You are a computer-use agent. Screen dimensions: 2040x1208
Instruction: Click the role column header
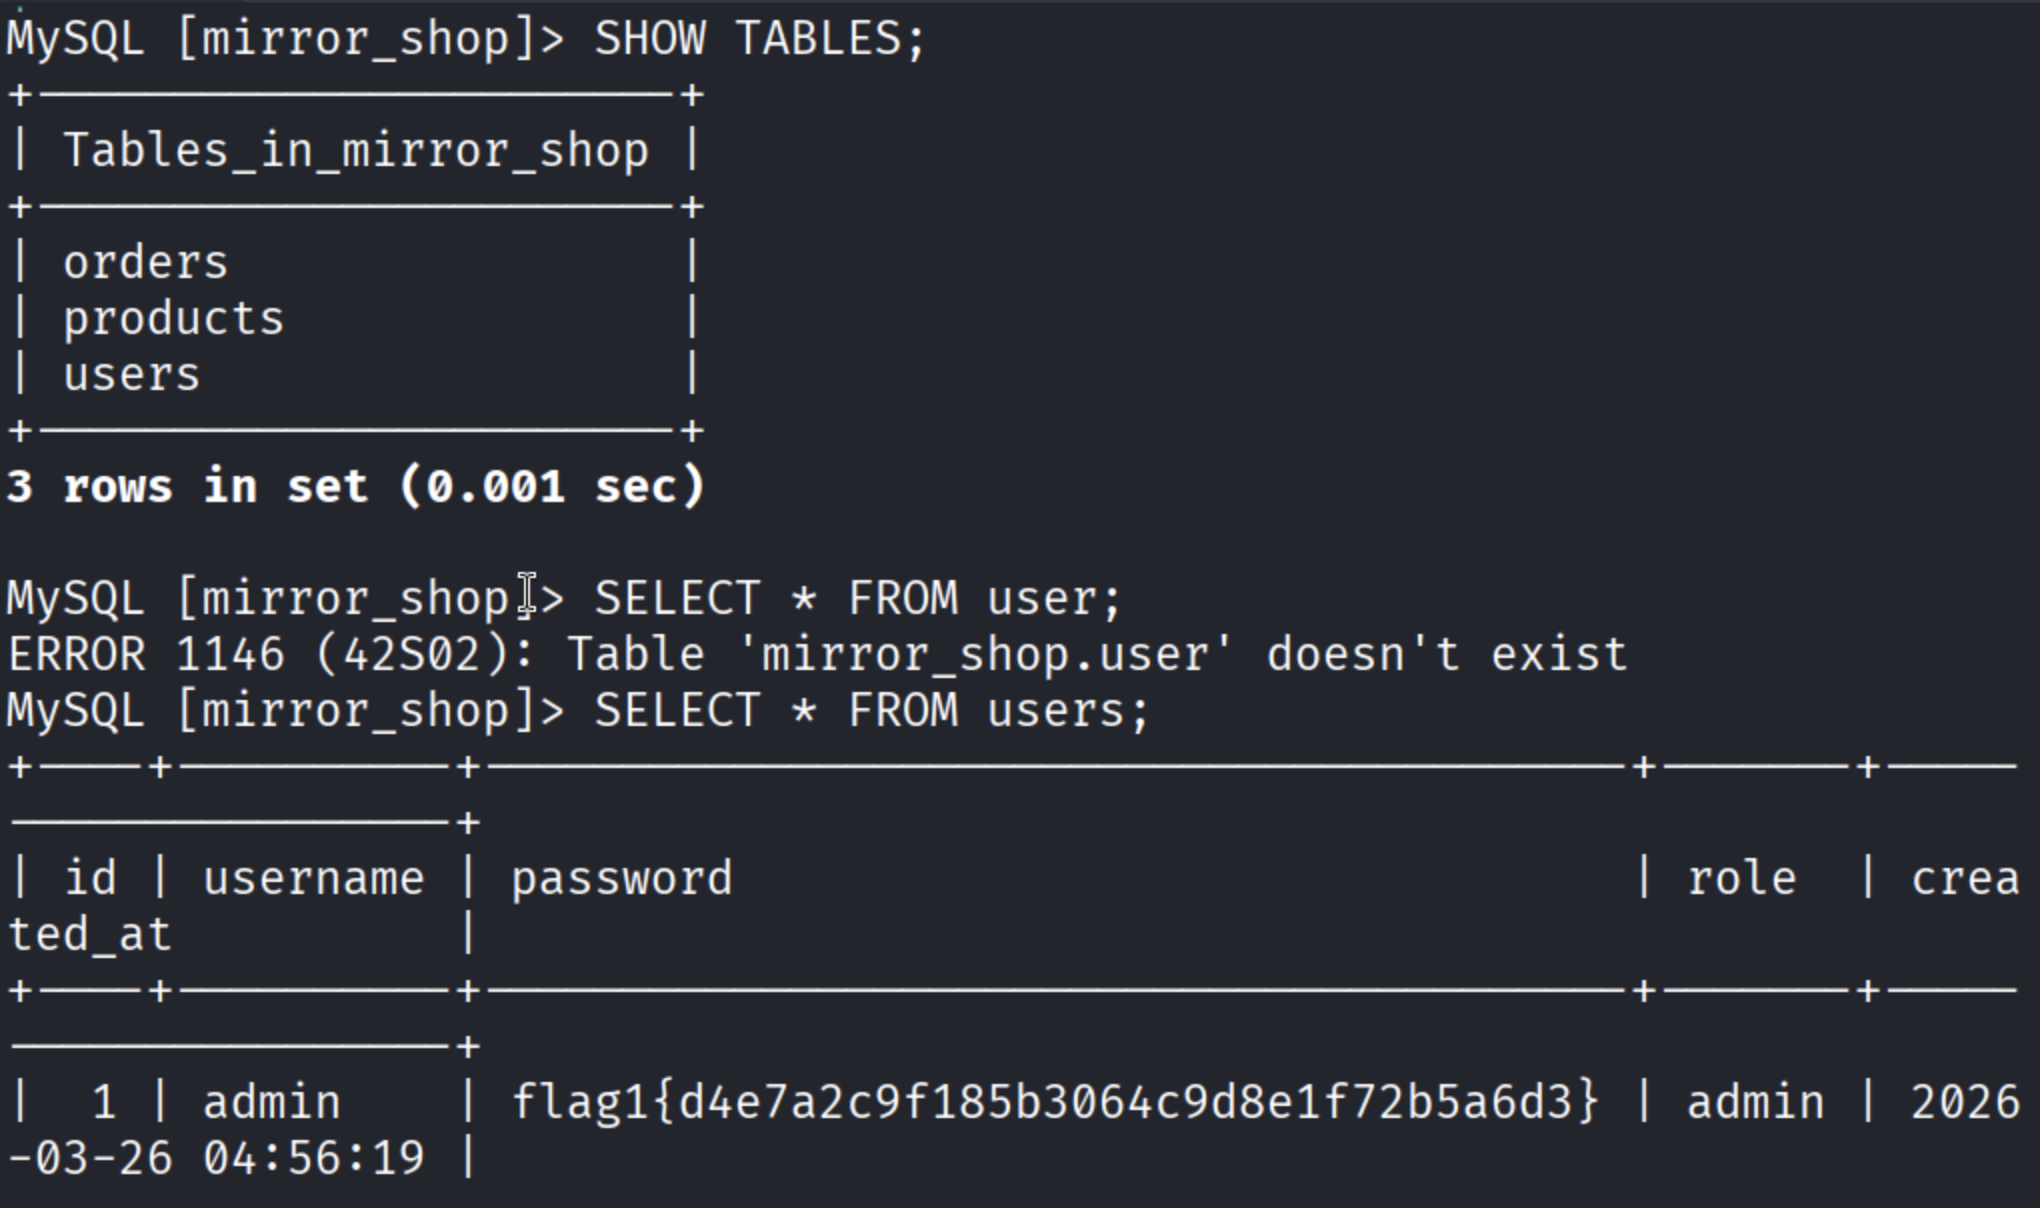(1742, 880)
